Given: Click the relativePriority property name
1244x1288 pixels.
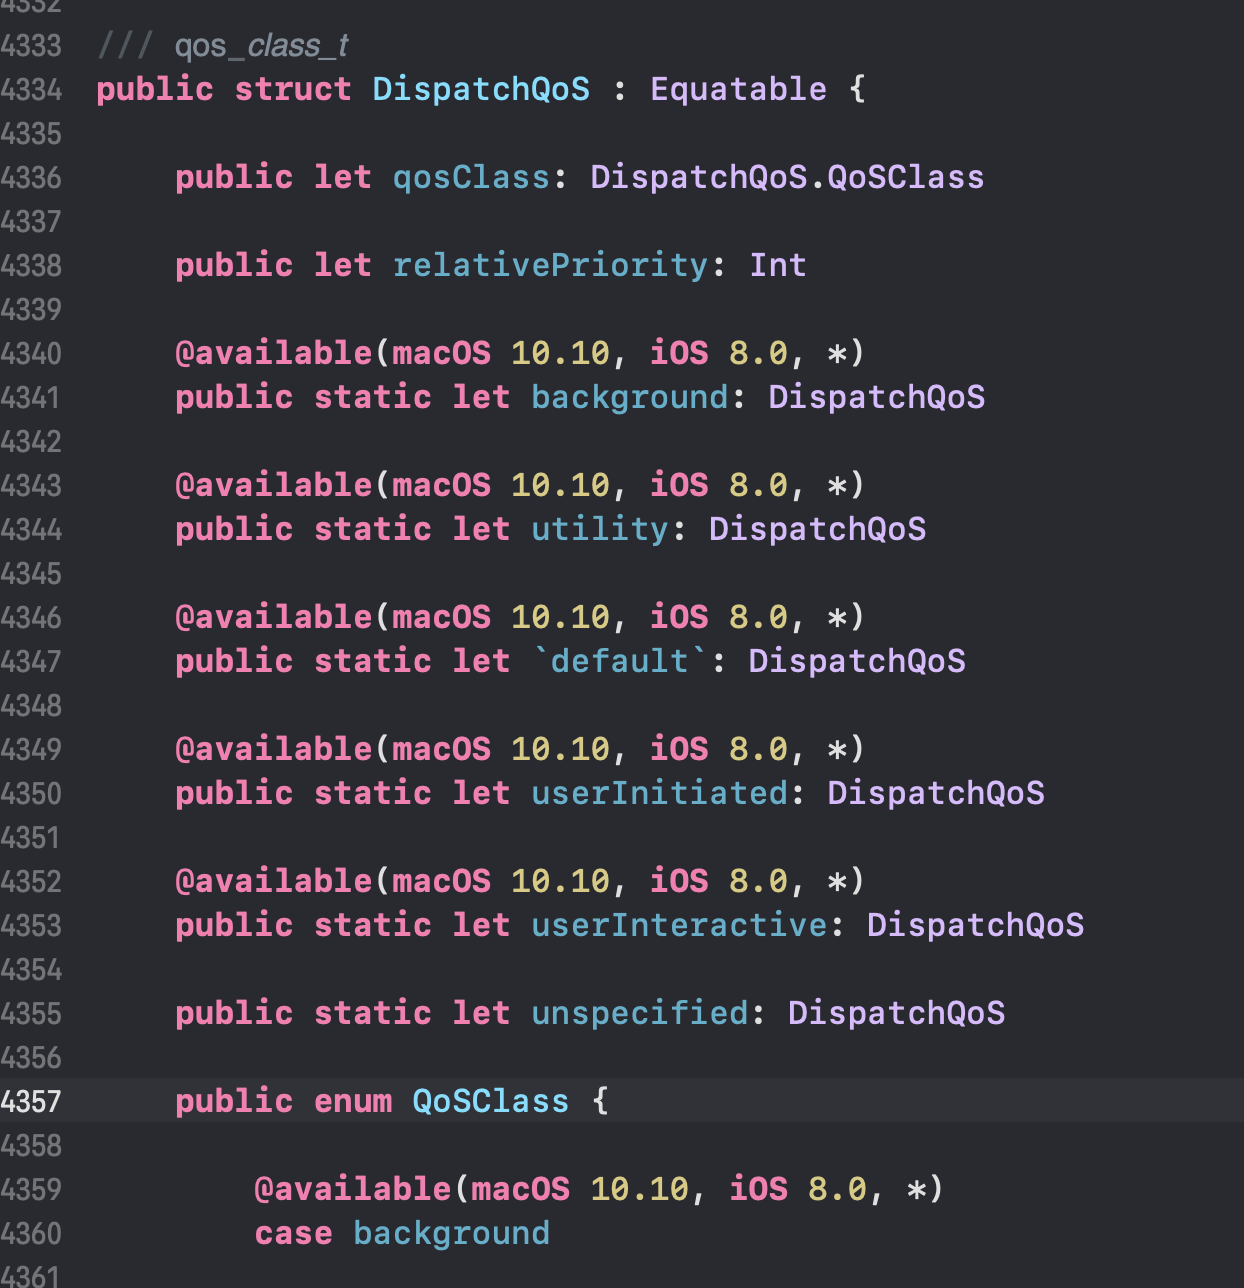Looking at the screenshot, I should (x=550, y=265).
